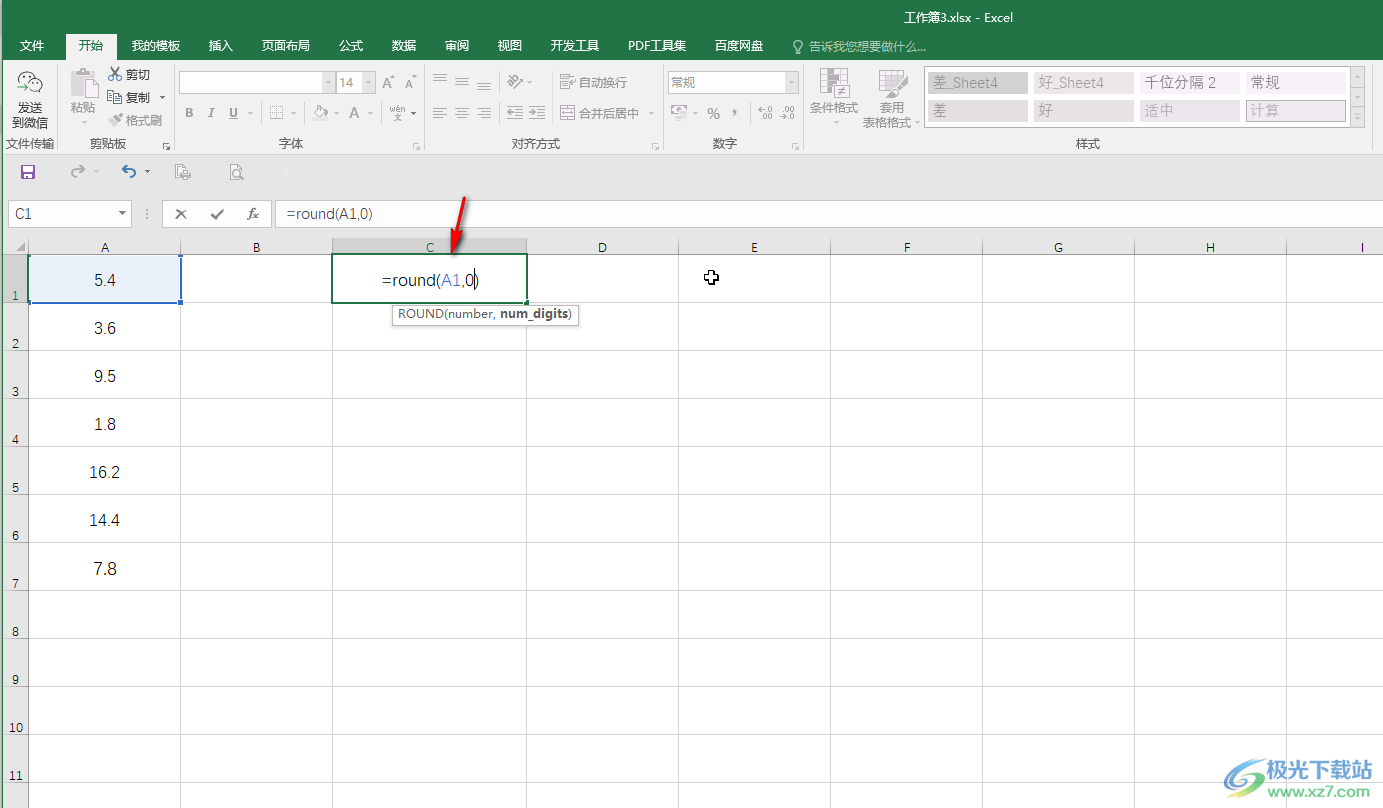The image size is (1383, 808).
Task: Apply the 适中 cell style
Action: pos(1190,111)
